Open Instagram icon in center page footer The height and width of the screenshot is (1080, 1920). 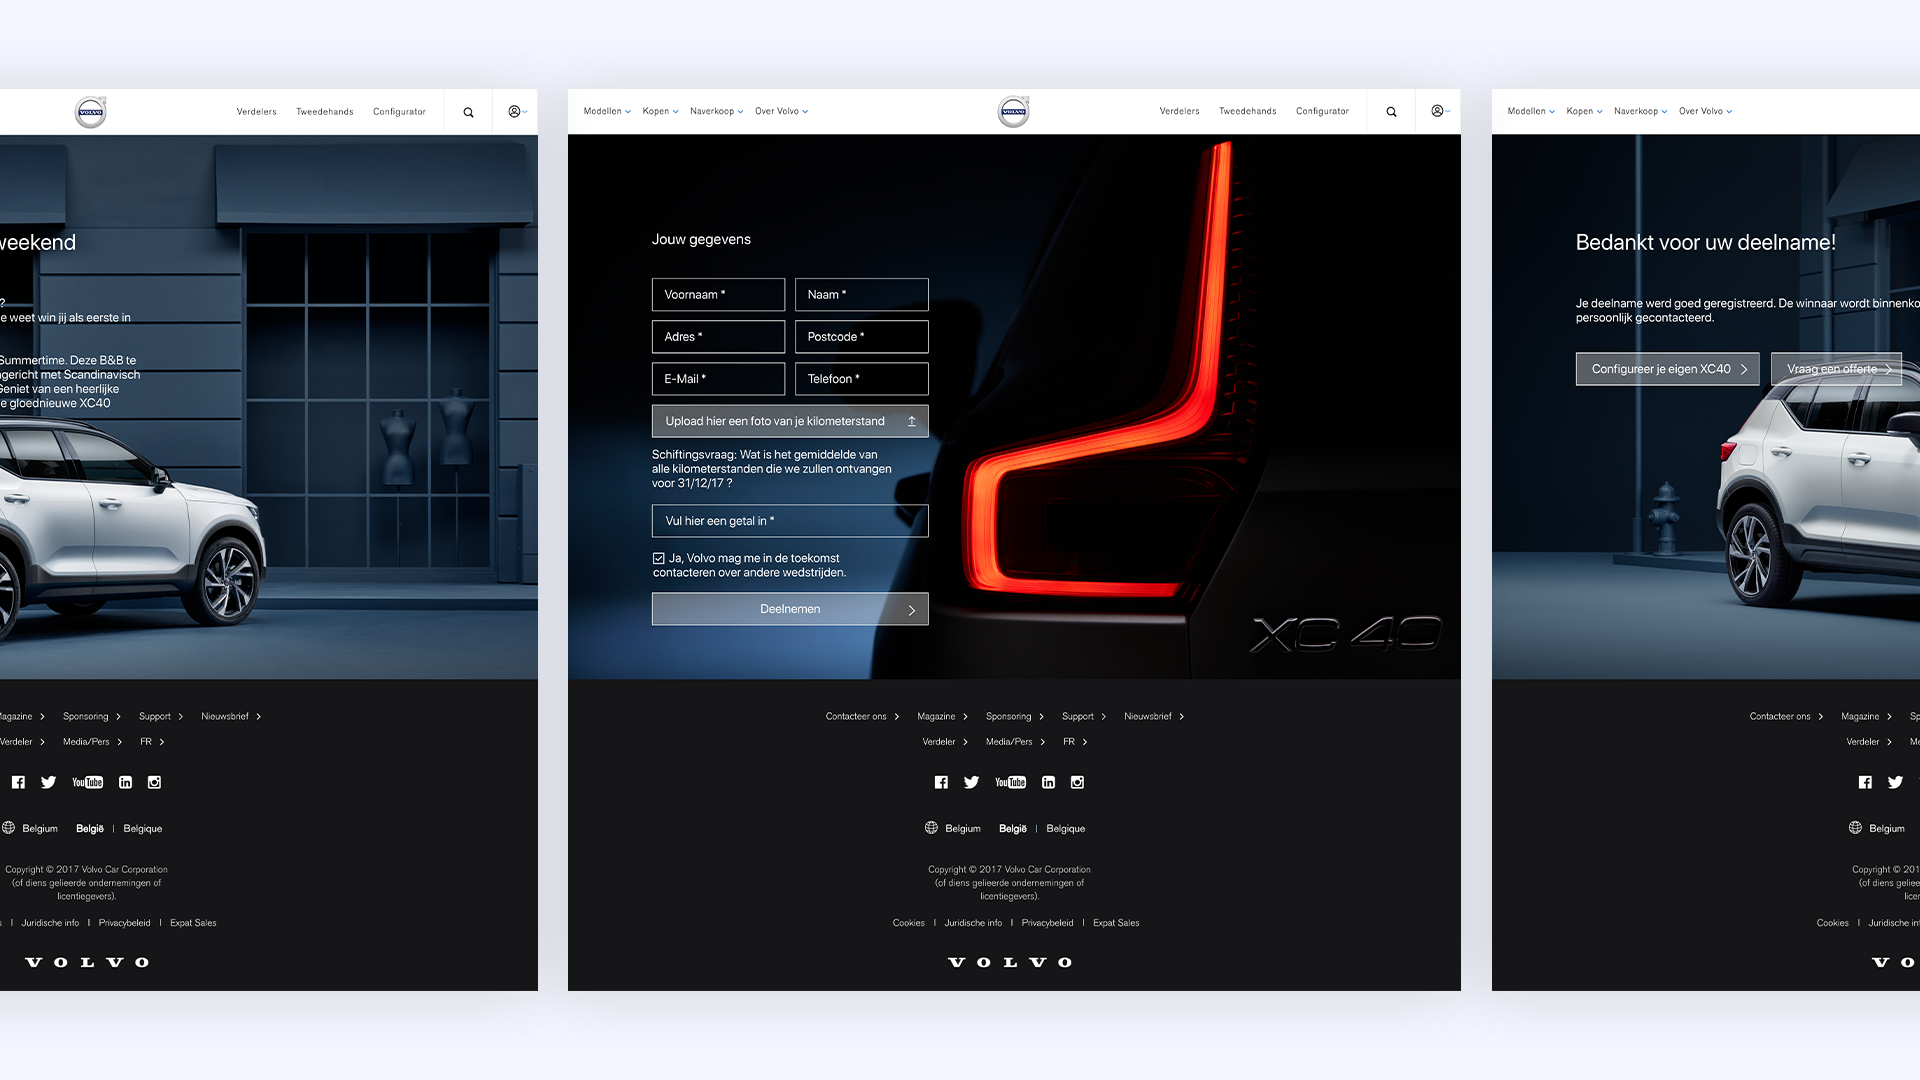(1077, 782)
